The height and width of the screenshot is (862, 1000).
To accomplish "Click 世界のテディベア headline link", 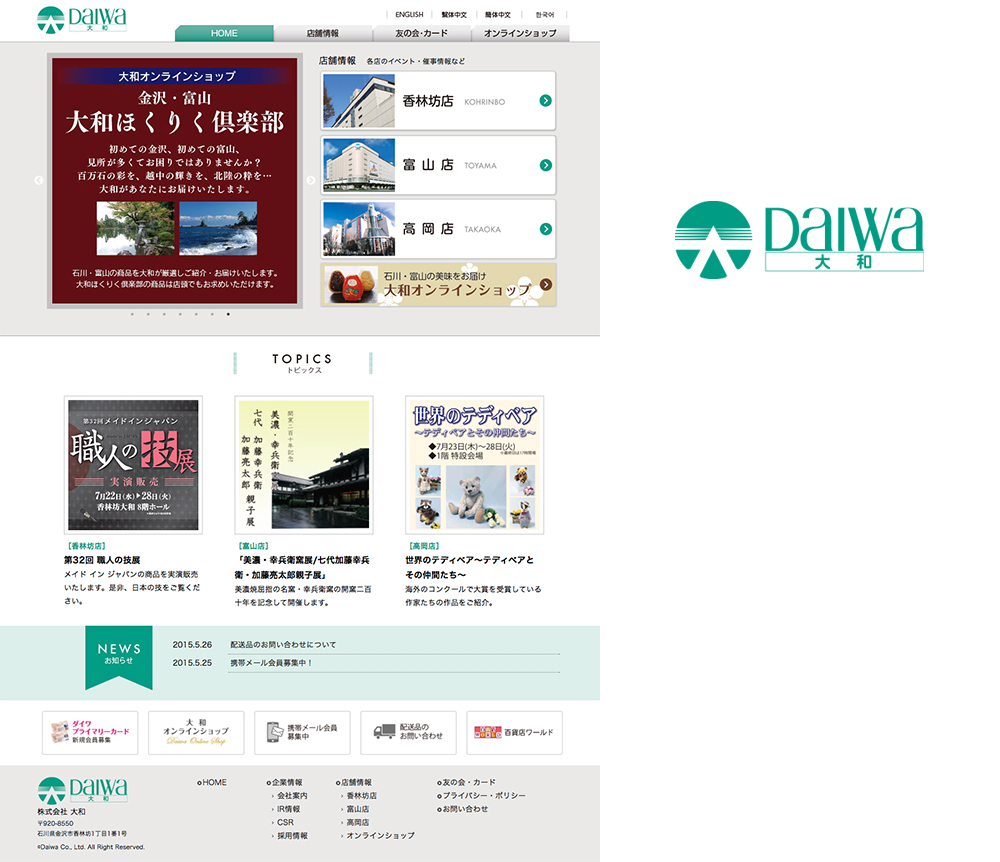I will pyautogui.click(x=469, y=567).
